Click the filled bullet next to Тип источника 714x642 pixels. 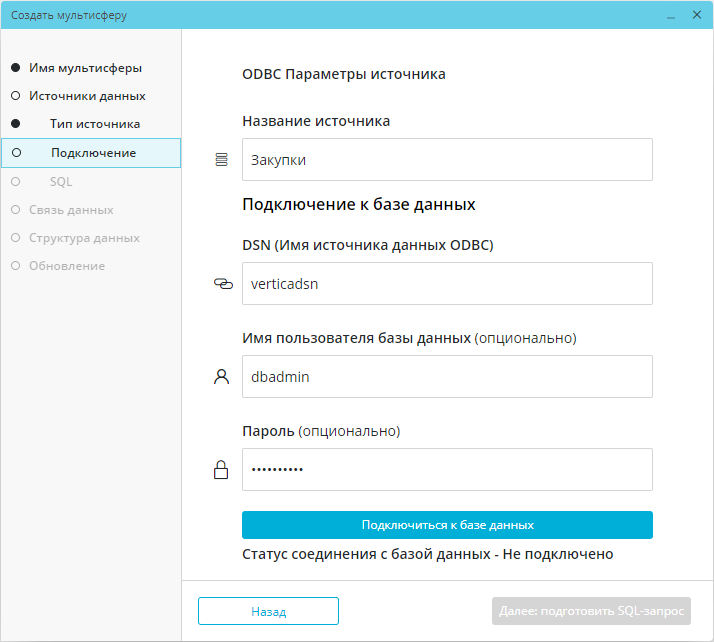[15, 123]
